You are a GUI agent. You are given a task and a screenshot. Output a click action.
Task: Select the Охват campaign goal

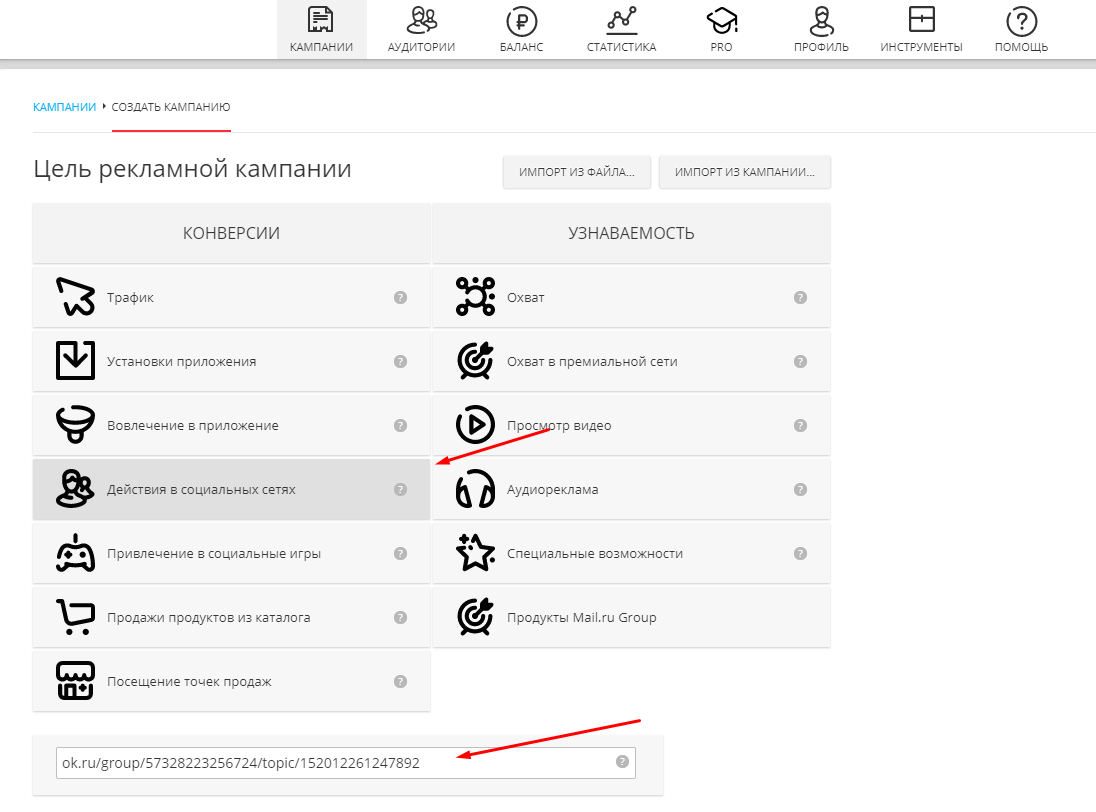coord(631,297)
